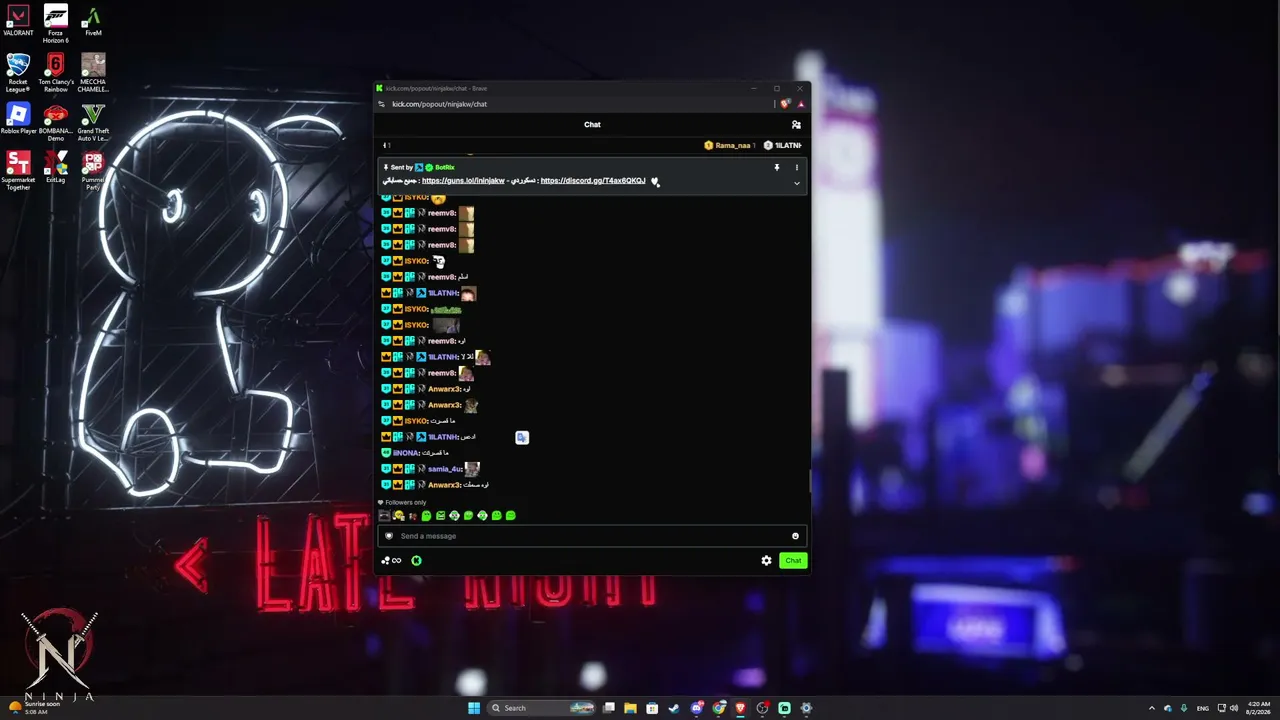Screen dimensions: 1280x720
Task: Open the Rocket League desktop icon
Action: tap(18, 72)
